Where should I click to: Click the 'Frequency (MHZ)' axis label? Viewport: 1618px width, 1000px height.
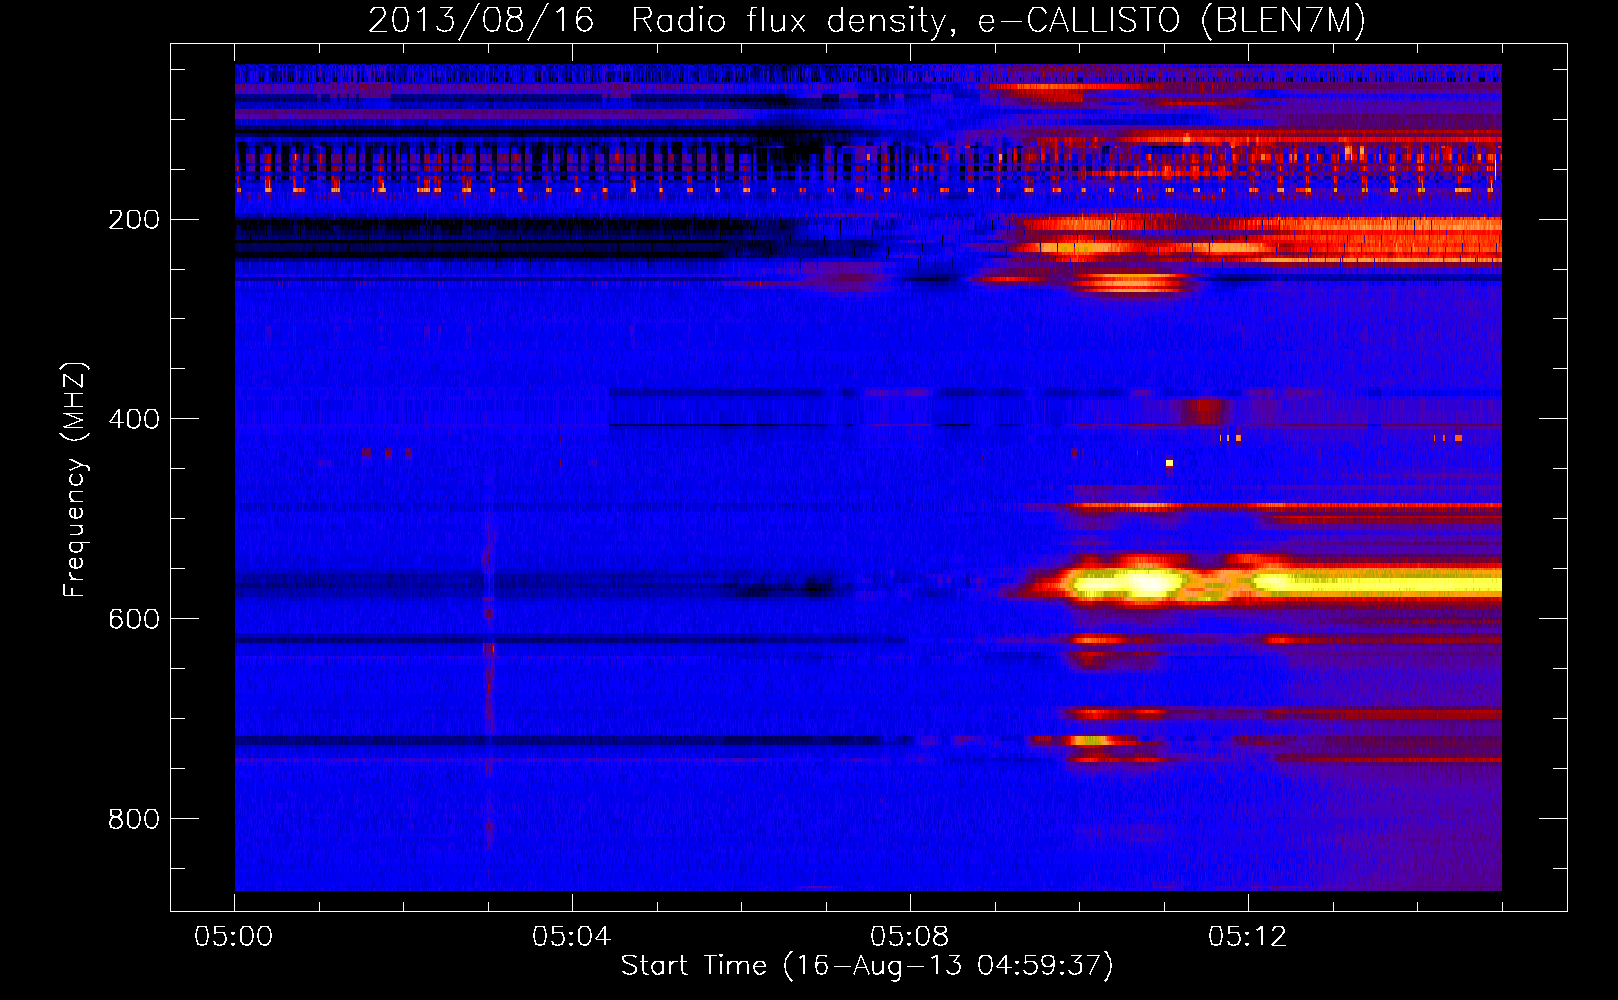click(75, 479)
